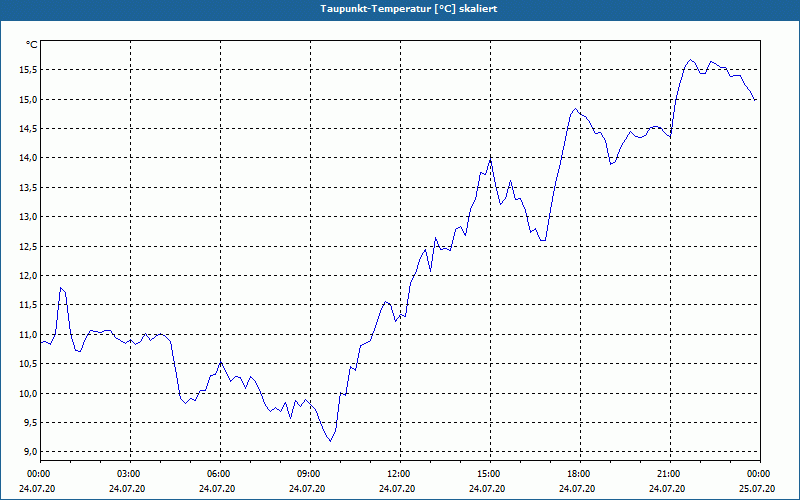The image size is (800, 500).
Task: Select the '06:00' time label
Action: click(x=217, y=474)
